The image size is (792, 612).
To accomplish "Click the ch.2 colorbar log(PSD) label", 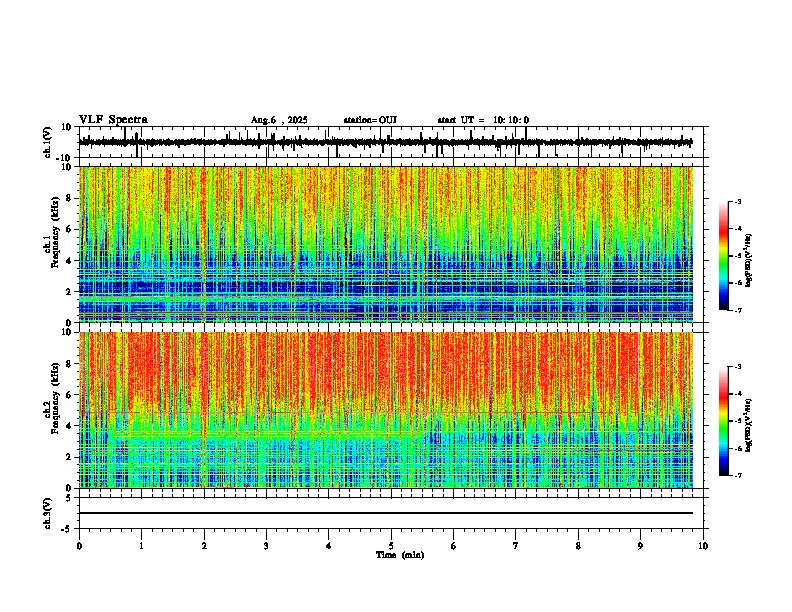I will tap(749, 425).
